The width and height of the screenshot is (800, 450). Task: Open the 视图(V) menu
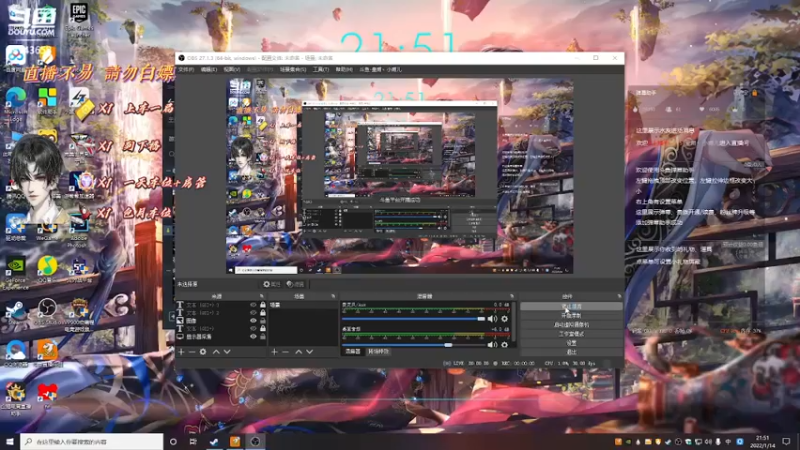[232, 69]
